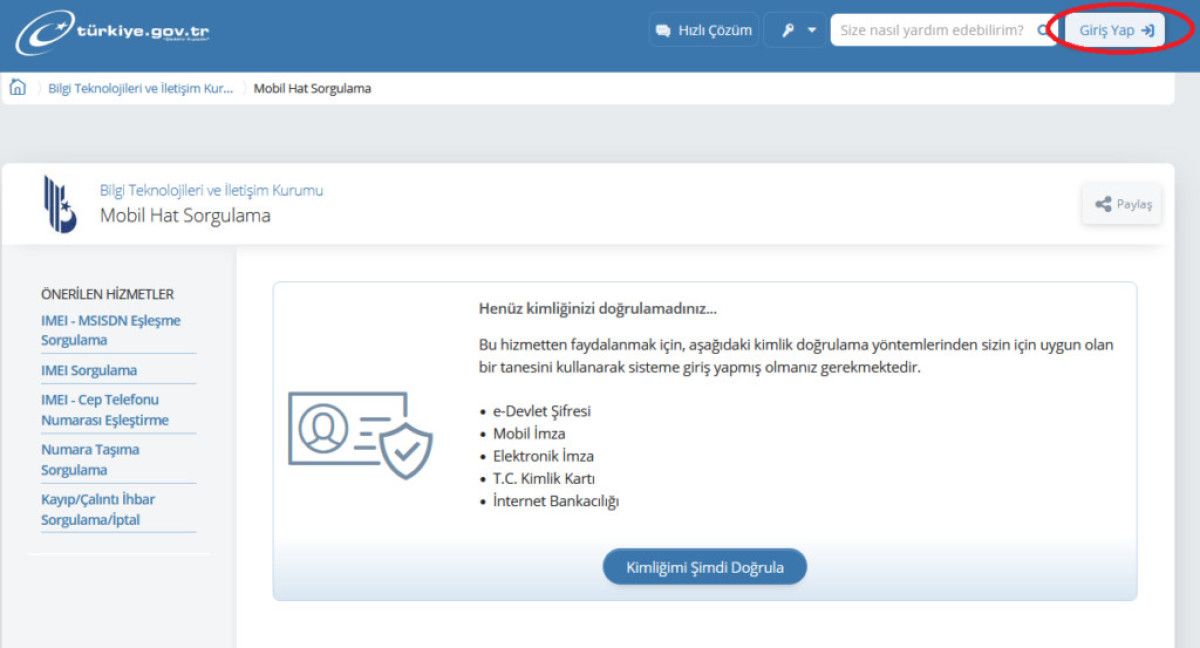Click the home icon in breadcrumb
This screenshot has width=1200, height=648.
coord(17,87)
